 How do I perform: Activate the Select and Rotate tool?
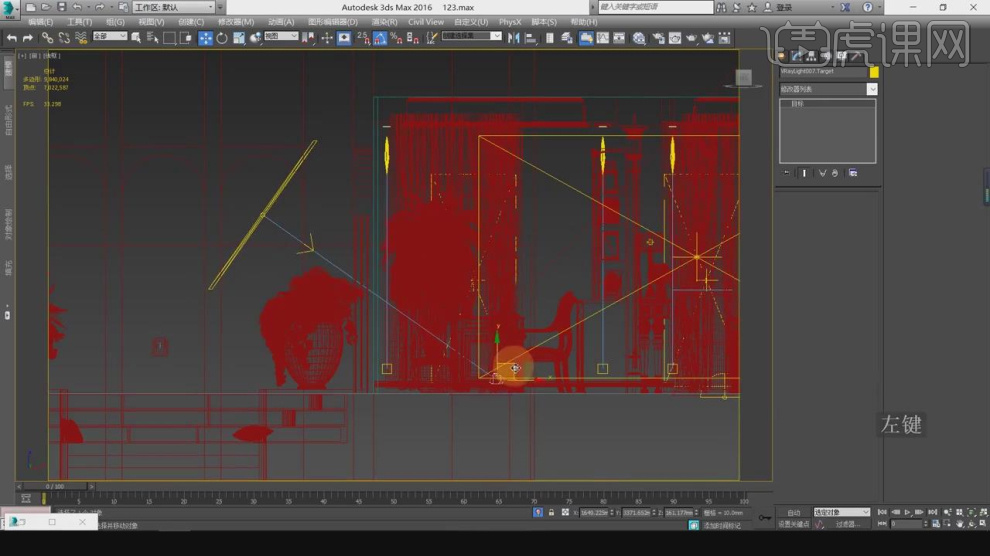click(222, 38)
